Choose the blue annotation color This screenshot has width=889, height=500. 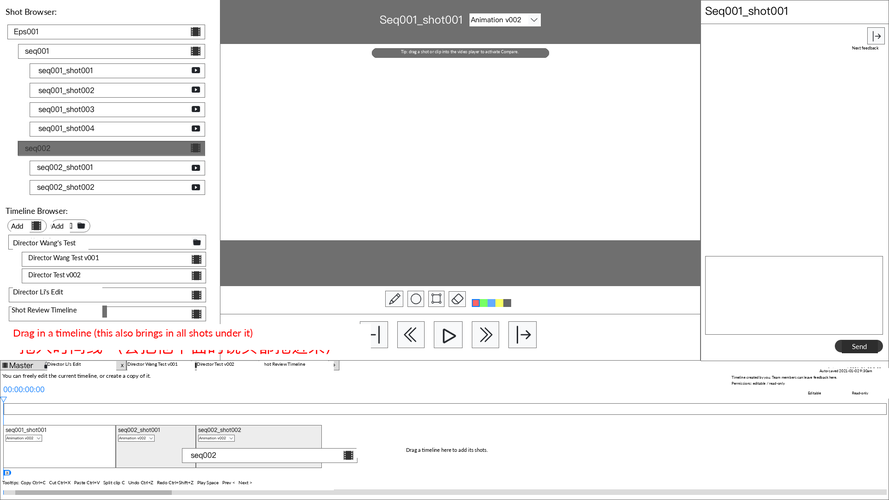click(492, 303)
